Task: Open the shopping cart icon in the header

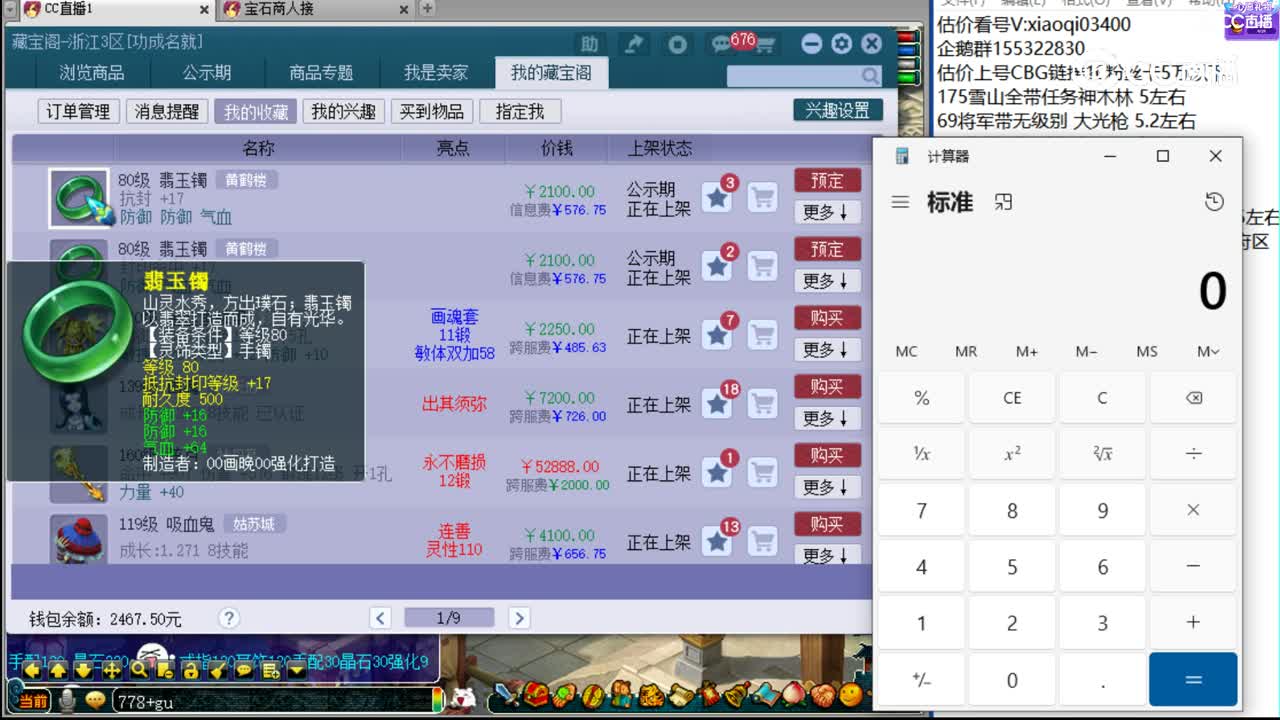Action: [766, 45]
